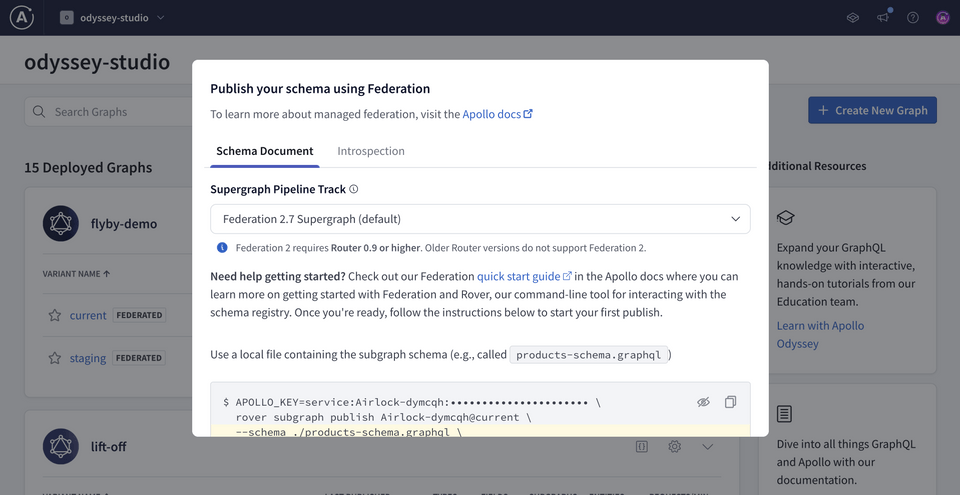The height and width of the screenshot is (495, 960).
Task: Click the products-schema.graphql code label
Action: pos(589,355)
